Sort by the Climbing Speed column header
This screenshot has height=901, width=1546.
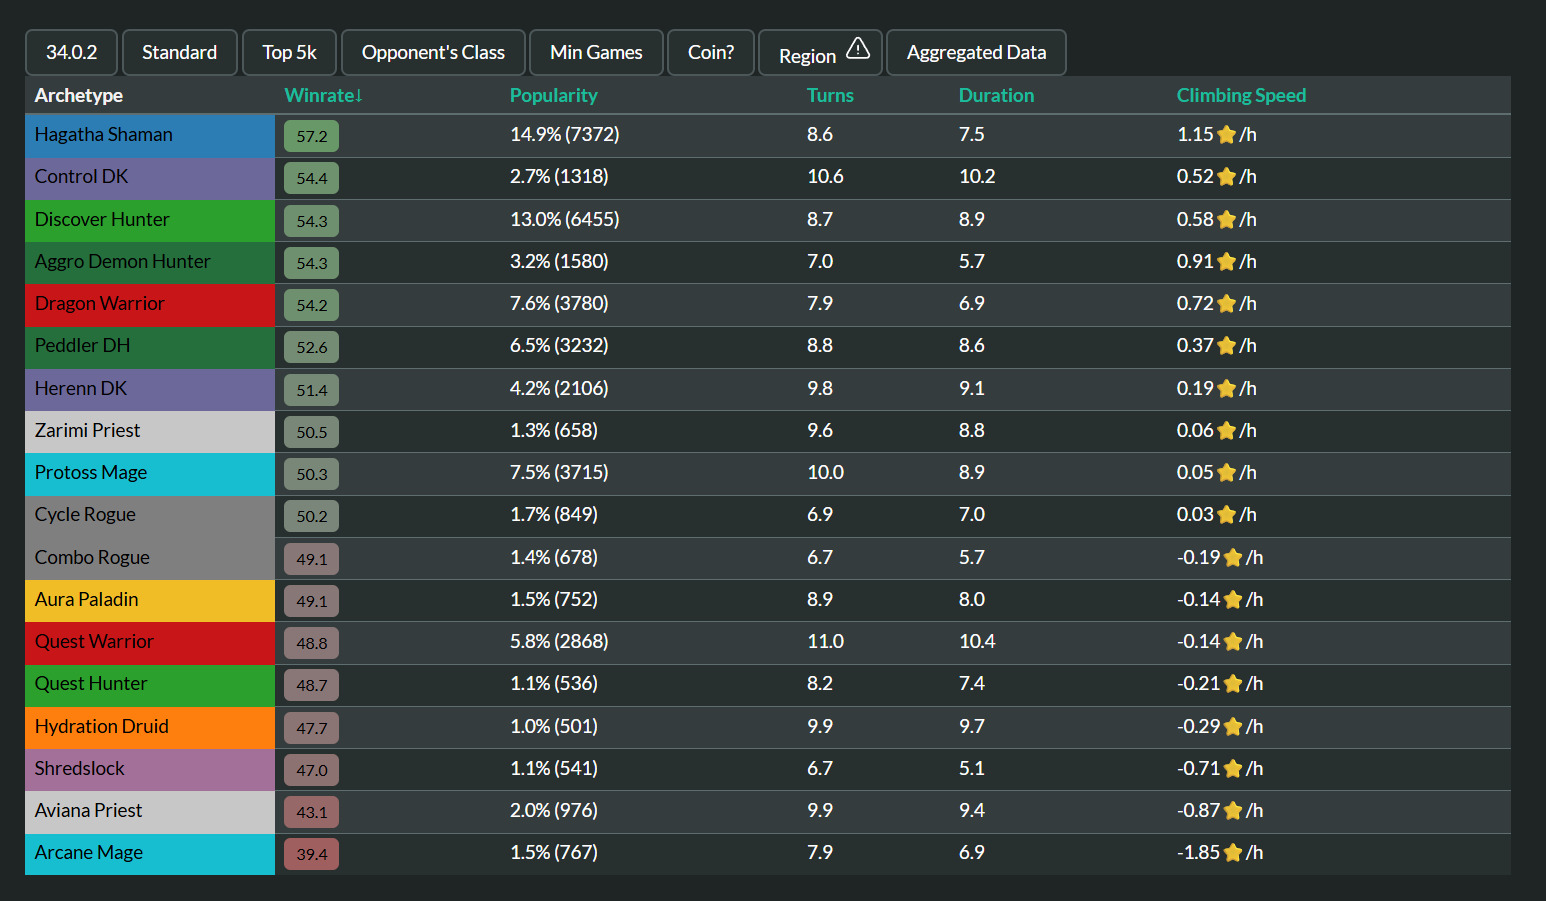click(1240, 95)
